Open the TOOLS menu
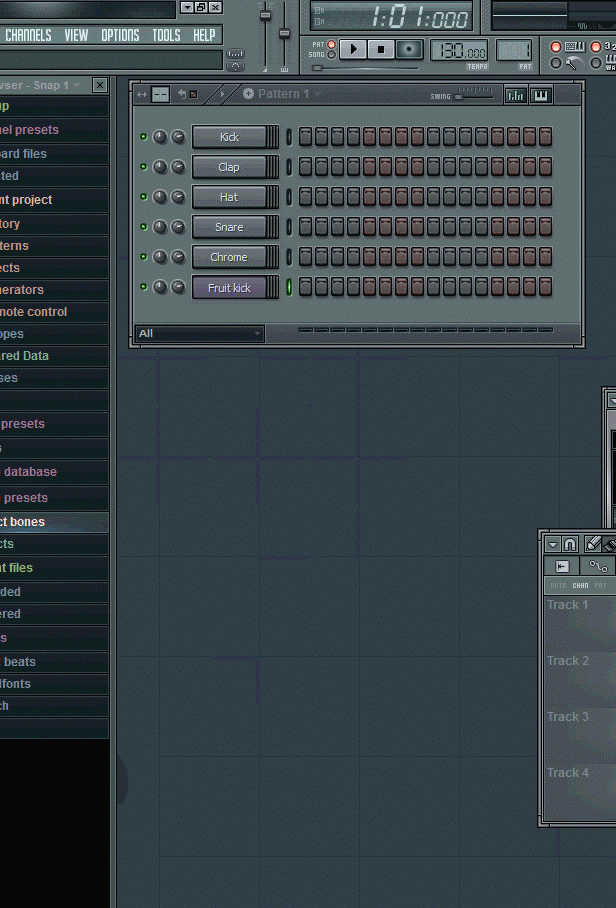This screenshot has height=908, width=616. 166,35
